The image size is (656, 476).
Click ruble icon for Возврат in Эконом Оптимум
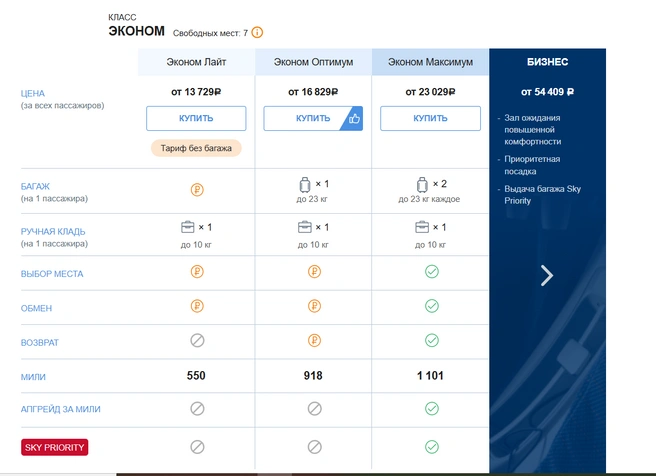[x=314, y=340]
